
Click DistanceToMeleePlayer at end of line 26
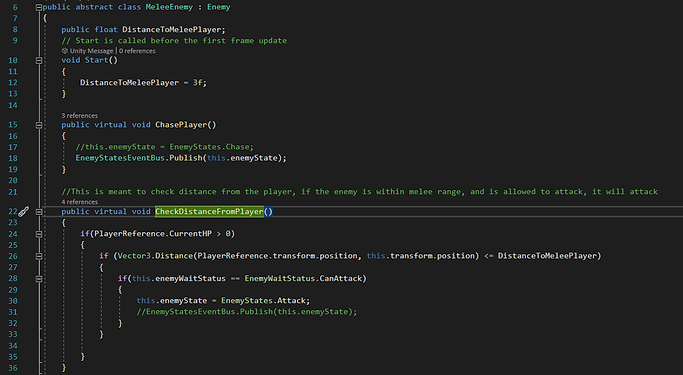coord(547,256)
